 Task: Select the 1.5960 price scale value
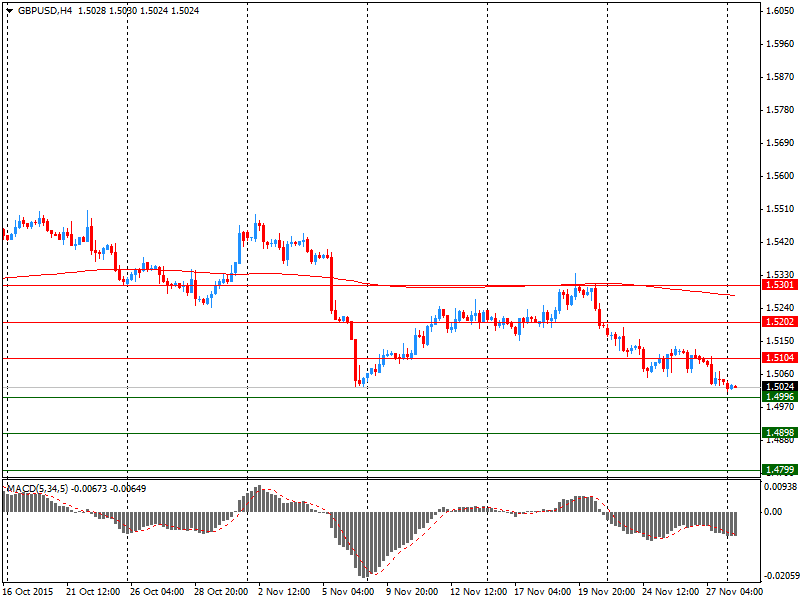pyautogui.click(x=780, y=44)
